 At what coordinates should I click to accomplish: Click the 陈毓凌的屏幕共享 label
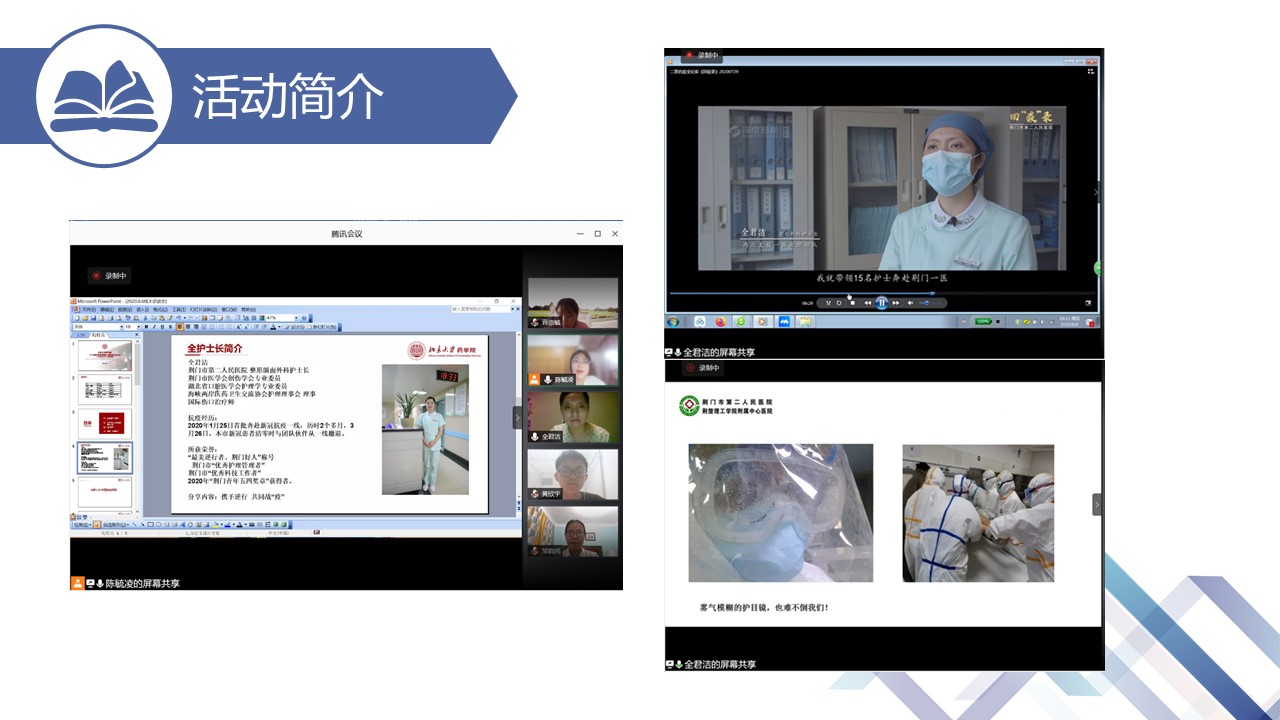(x=143, y=583)
